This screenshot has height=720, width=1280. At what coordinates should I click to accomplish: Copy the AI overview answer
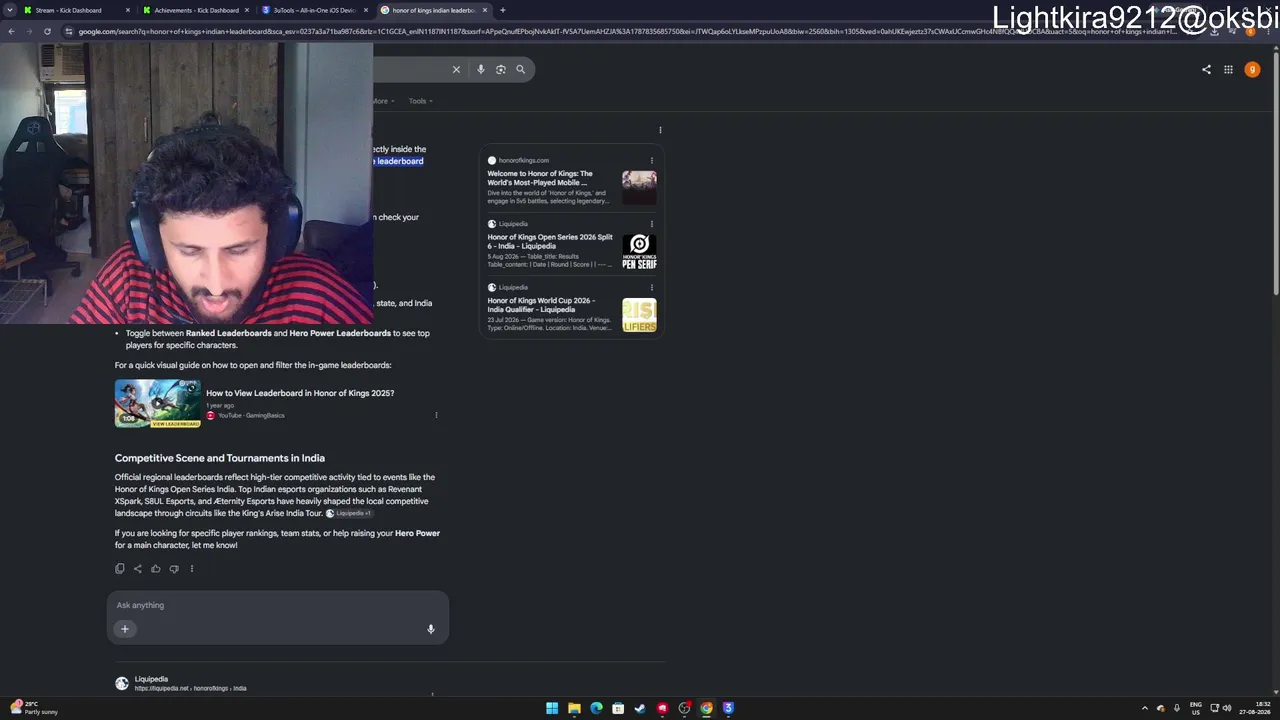(x=120, y=569)
